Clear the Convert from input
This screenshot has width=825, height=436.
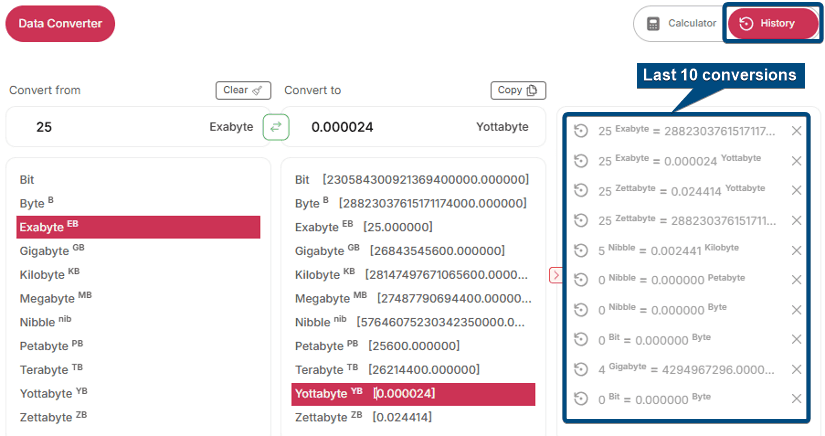(243, 90)
